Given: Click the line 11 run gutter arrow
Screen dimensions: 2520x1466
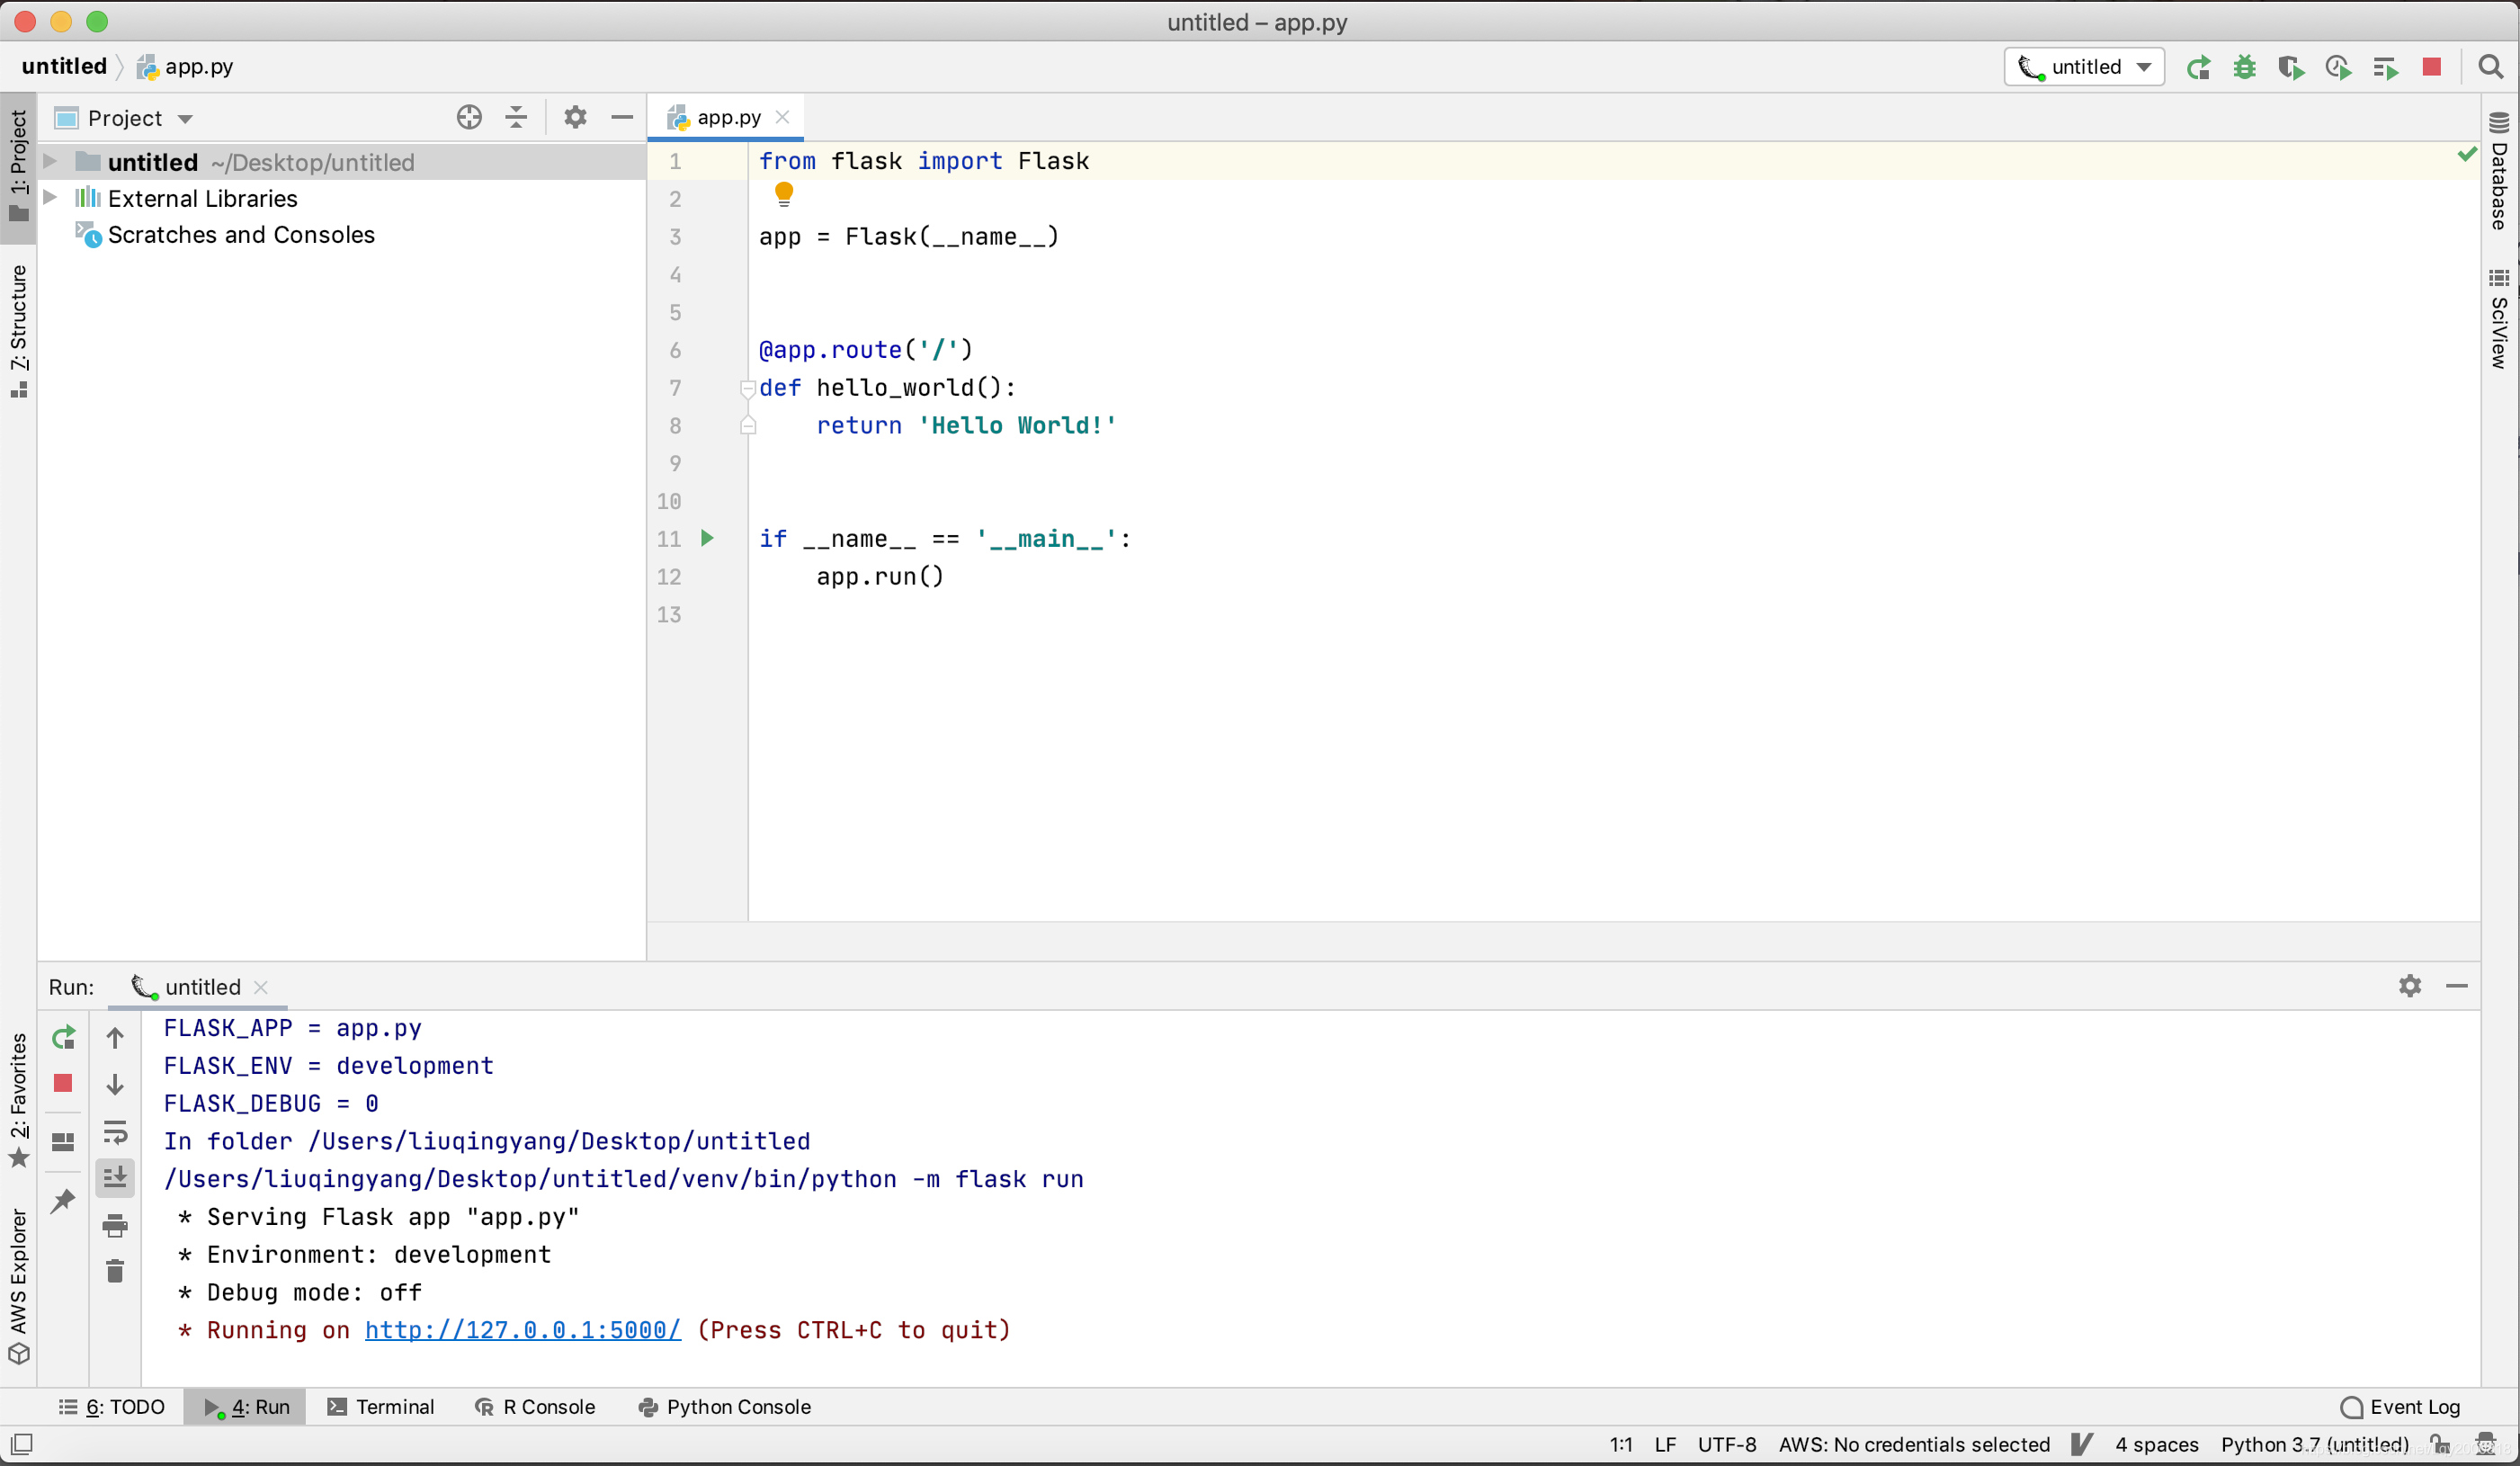Looking at the screenshot, I should click(707, 538).
